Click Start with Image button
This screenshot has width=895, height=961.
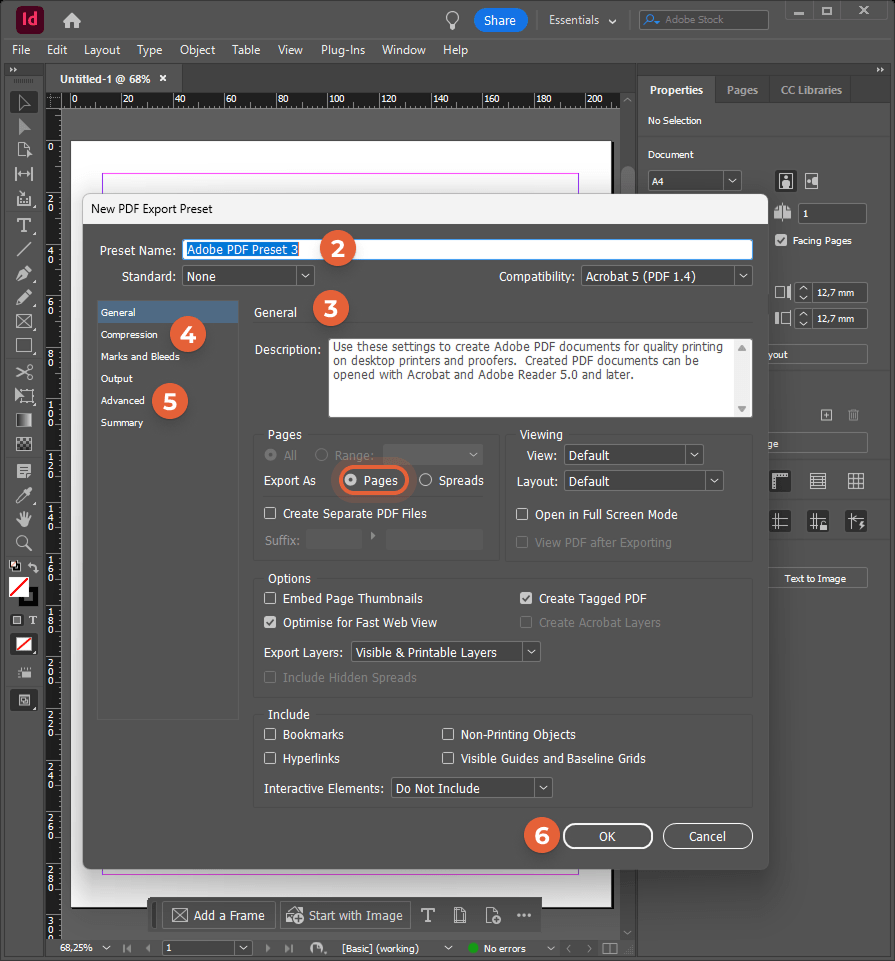pos(344,915)
